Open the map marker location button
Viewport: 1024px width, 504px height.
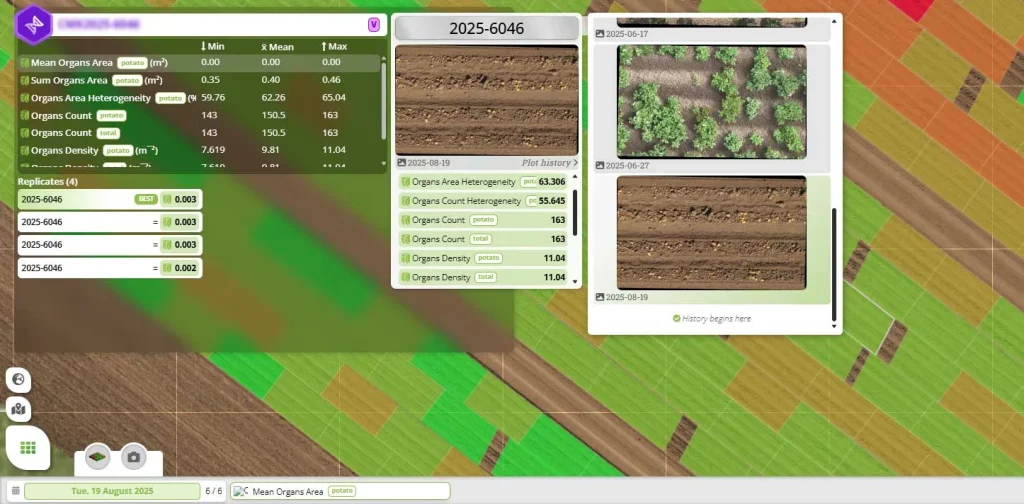(x=18, y=409)
